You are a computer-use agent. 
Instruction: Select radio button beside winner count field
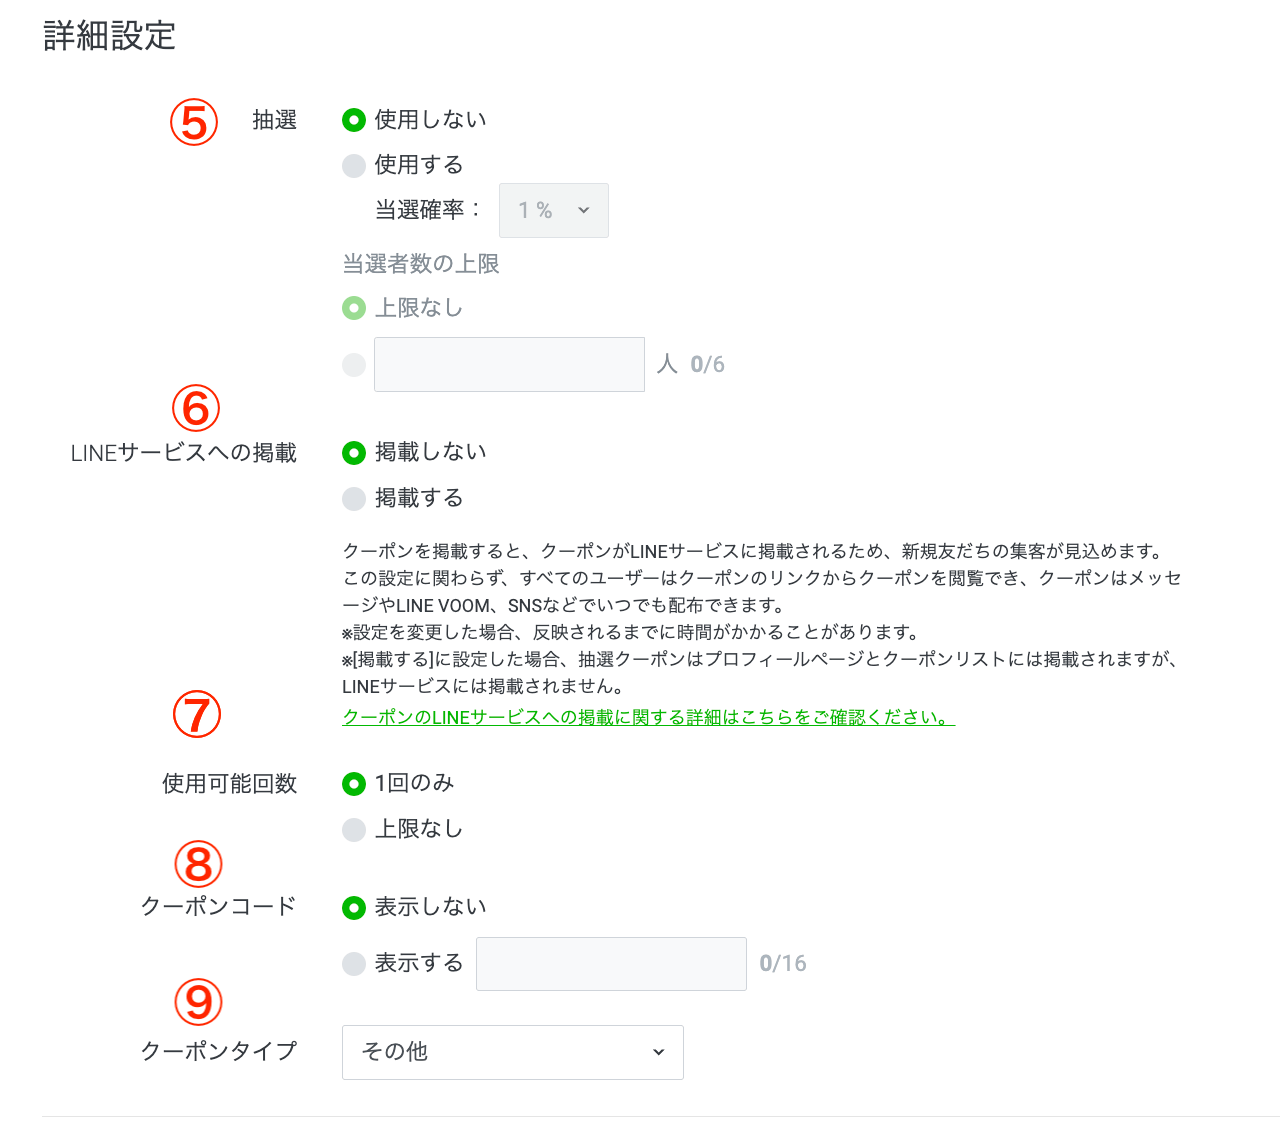point(354,364)
